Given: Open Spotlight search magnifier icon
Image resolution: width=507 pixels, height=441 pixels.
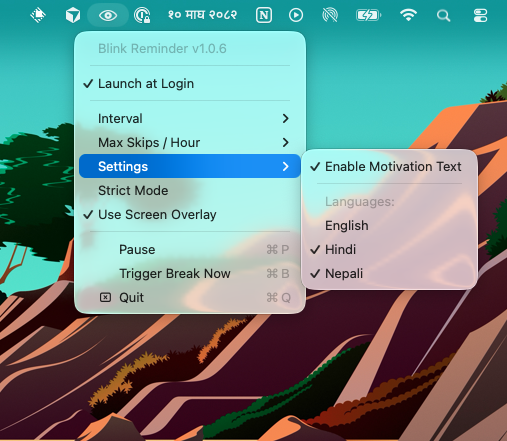Looking at the screenshot, I should (443, 16).
